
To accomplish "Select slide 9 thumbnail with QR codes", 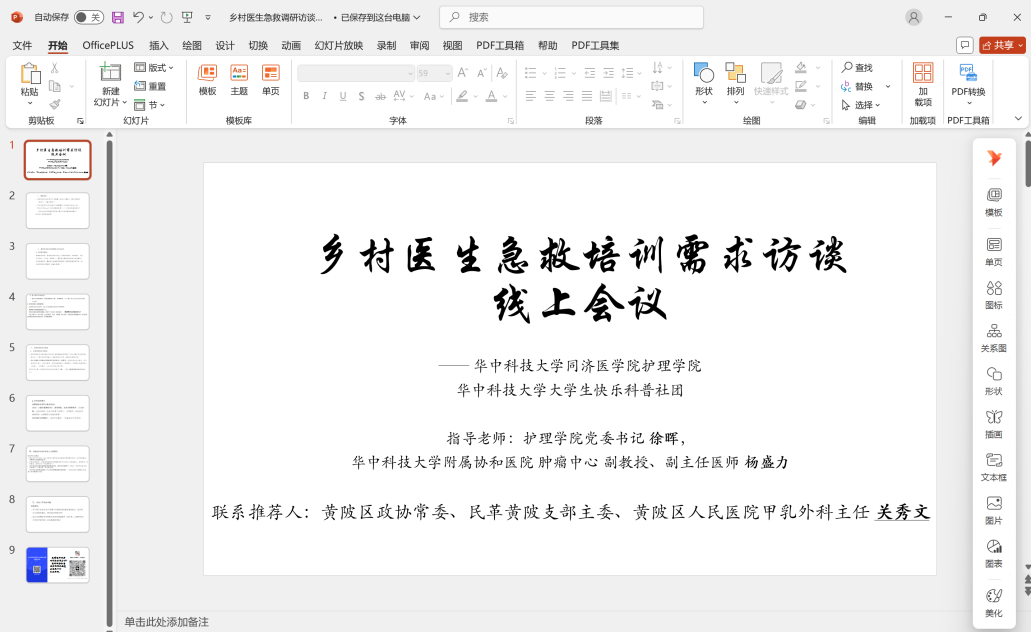I will point(58,564).
